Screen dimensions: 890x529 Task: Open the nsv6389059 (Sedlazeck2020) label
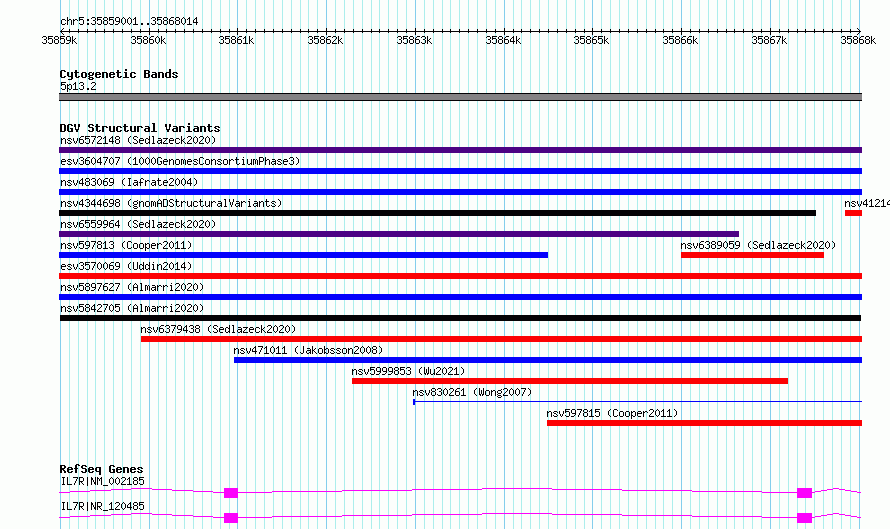pos(758,245)
